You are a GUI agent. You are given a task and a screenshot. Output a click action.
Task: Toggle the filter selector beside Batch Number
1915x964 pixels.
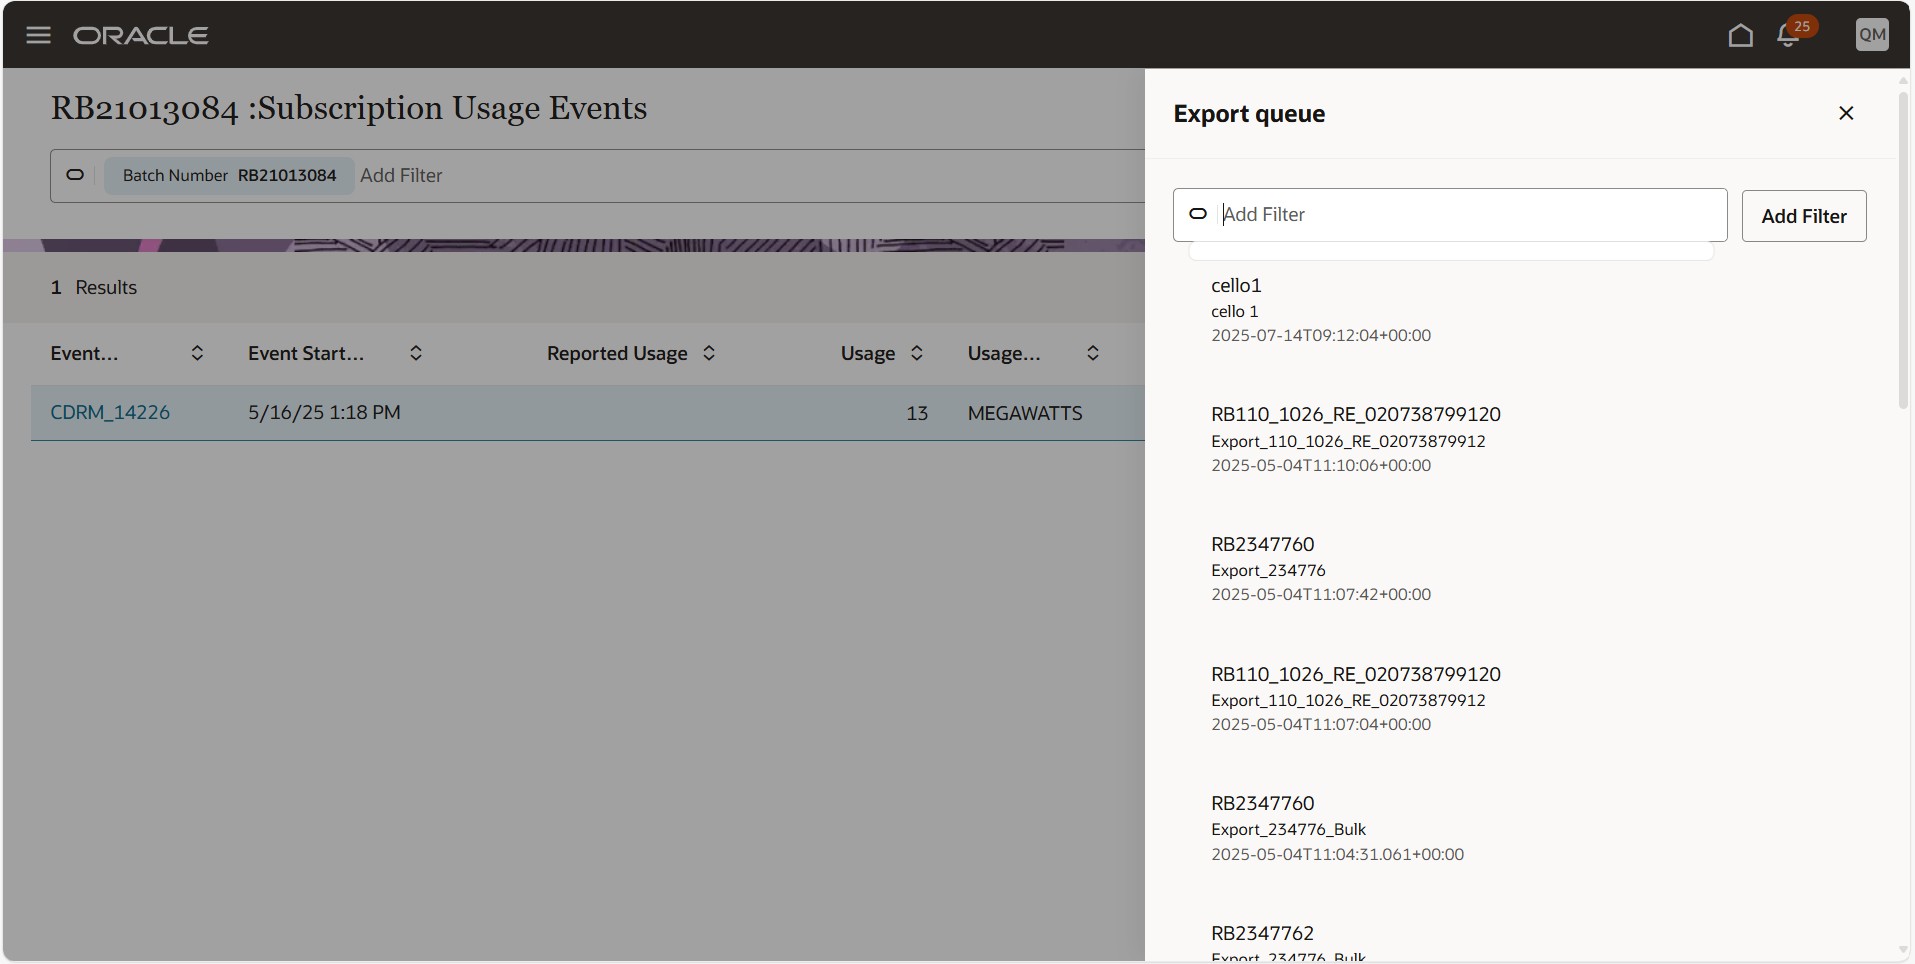pos(74,175)
